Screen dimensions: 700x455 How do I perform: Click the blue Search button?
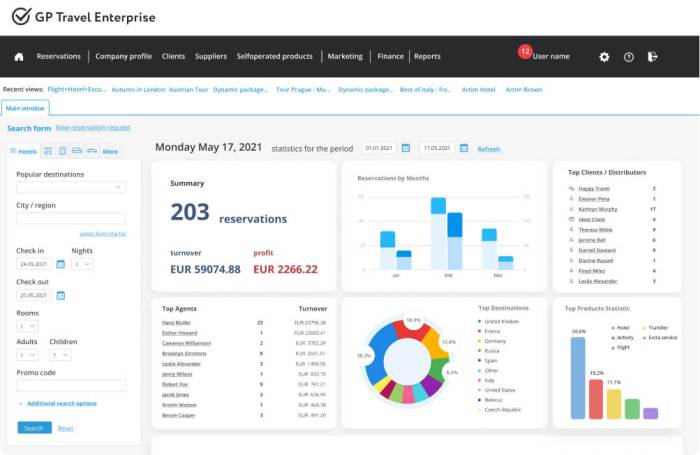click(x=34, y=428)
